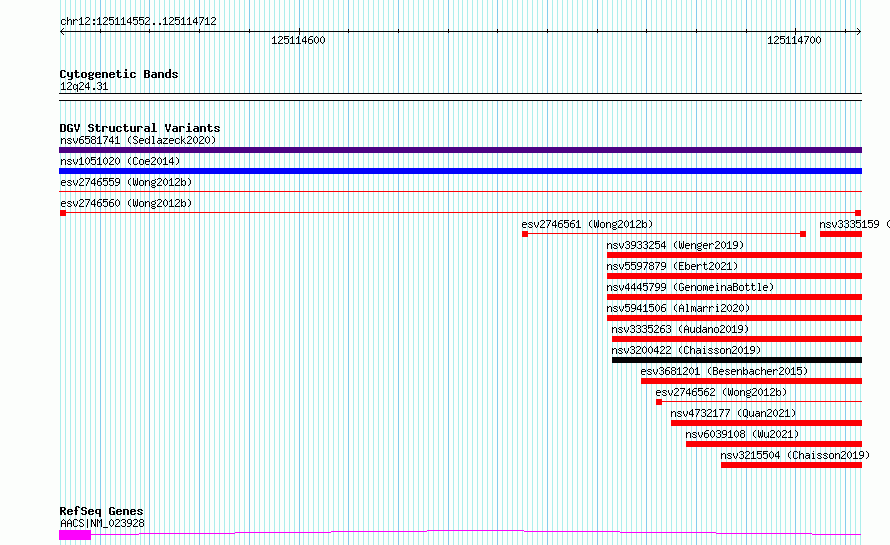This screenshot has height=545, width=890.
Task: Open esv2746560 (Wong2012b) variant label
Action: [x=126, y=203]
